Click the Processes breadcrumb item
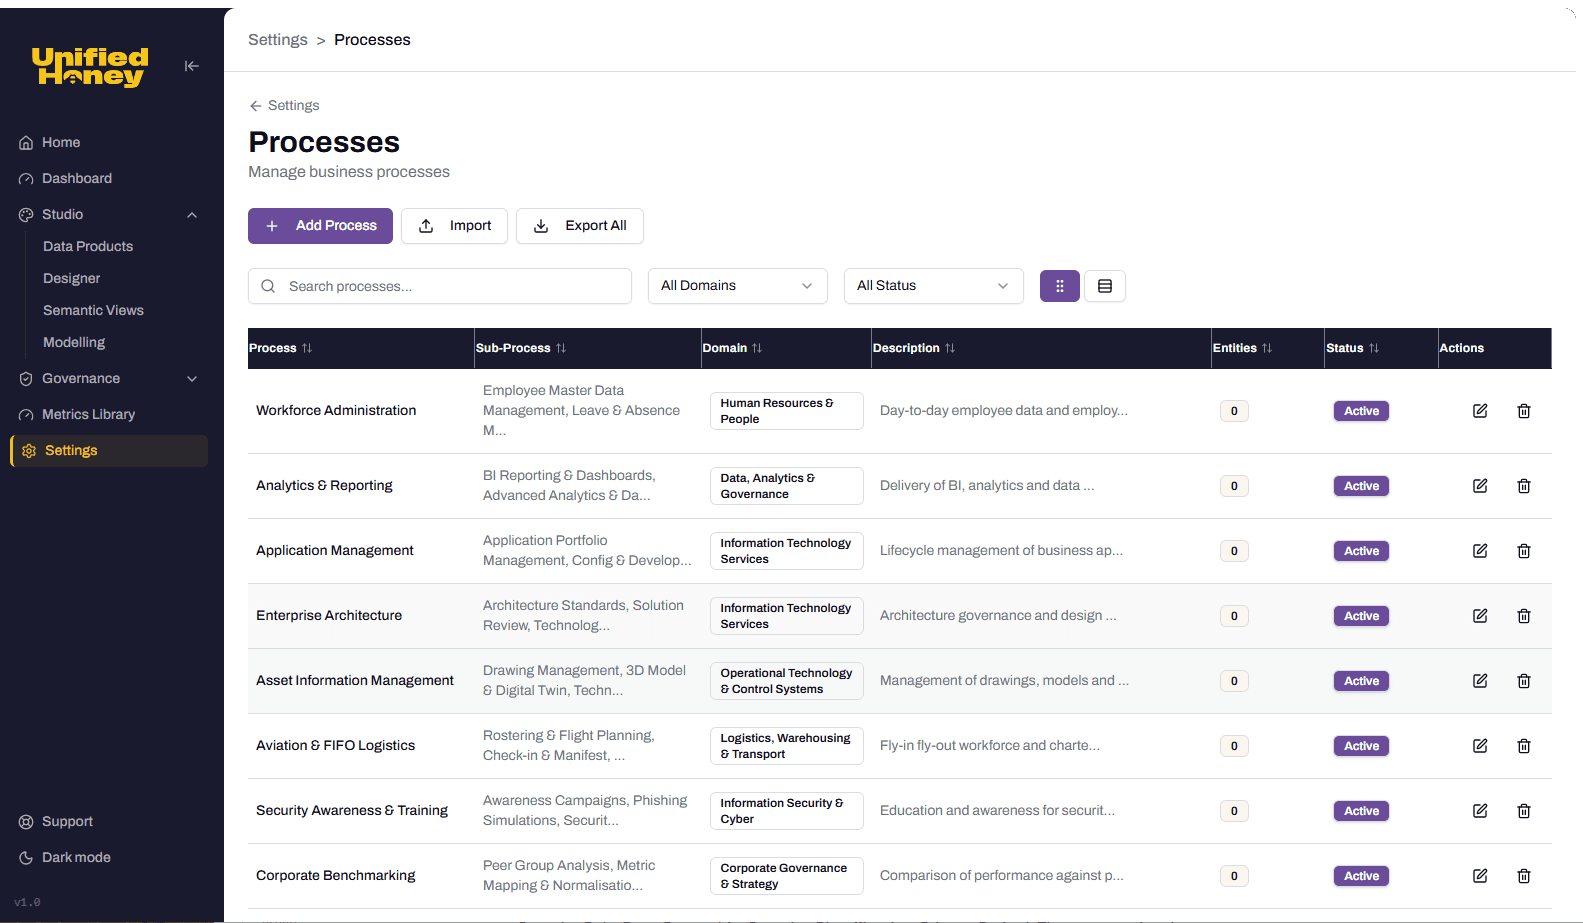Screen dimensions: 1583x923 point(372,40)
